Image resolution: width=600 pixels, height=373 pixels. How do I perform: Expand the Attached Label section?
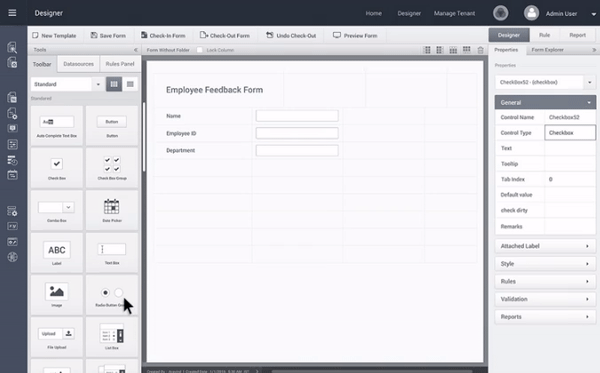(x=545, y=246)
